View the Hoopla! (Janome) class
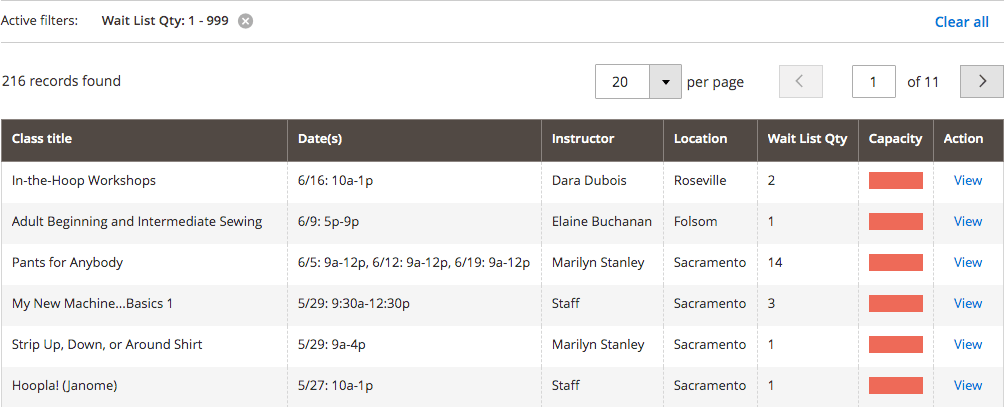Screen dimensions: 1005x407 [x=967, y=385]
